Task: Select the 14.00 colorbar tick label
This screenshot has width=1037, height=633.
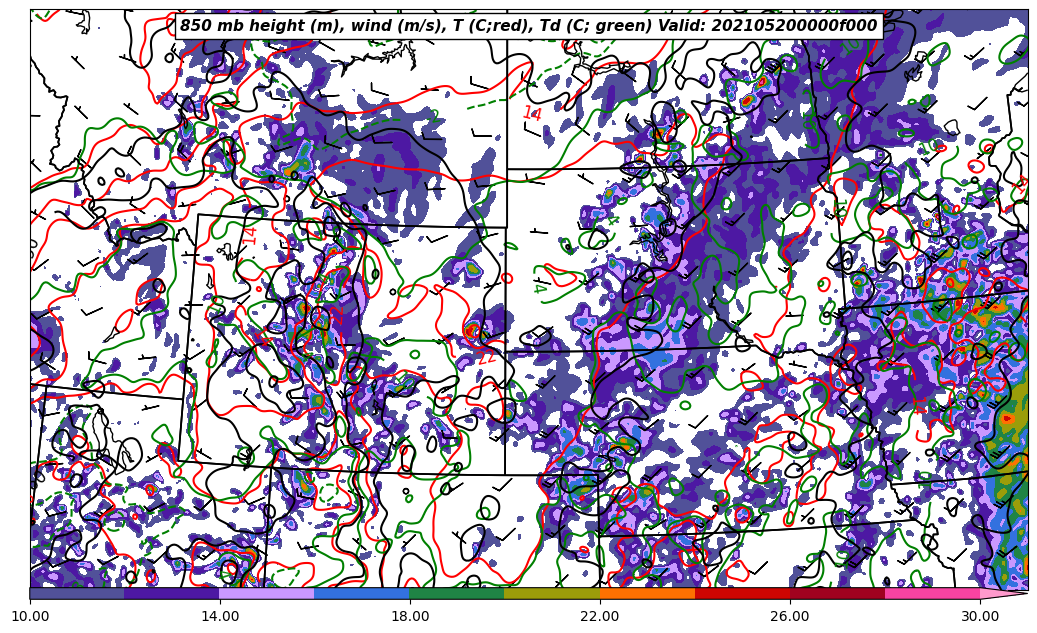Action: click(x=220, y=616)
